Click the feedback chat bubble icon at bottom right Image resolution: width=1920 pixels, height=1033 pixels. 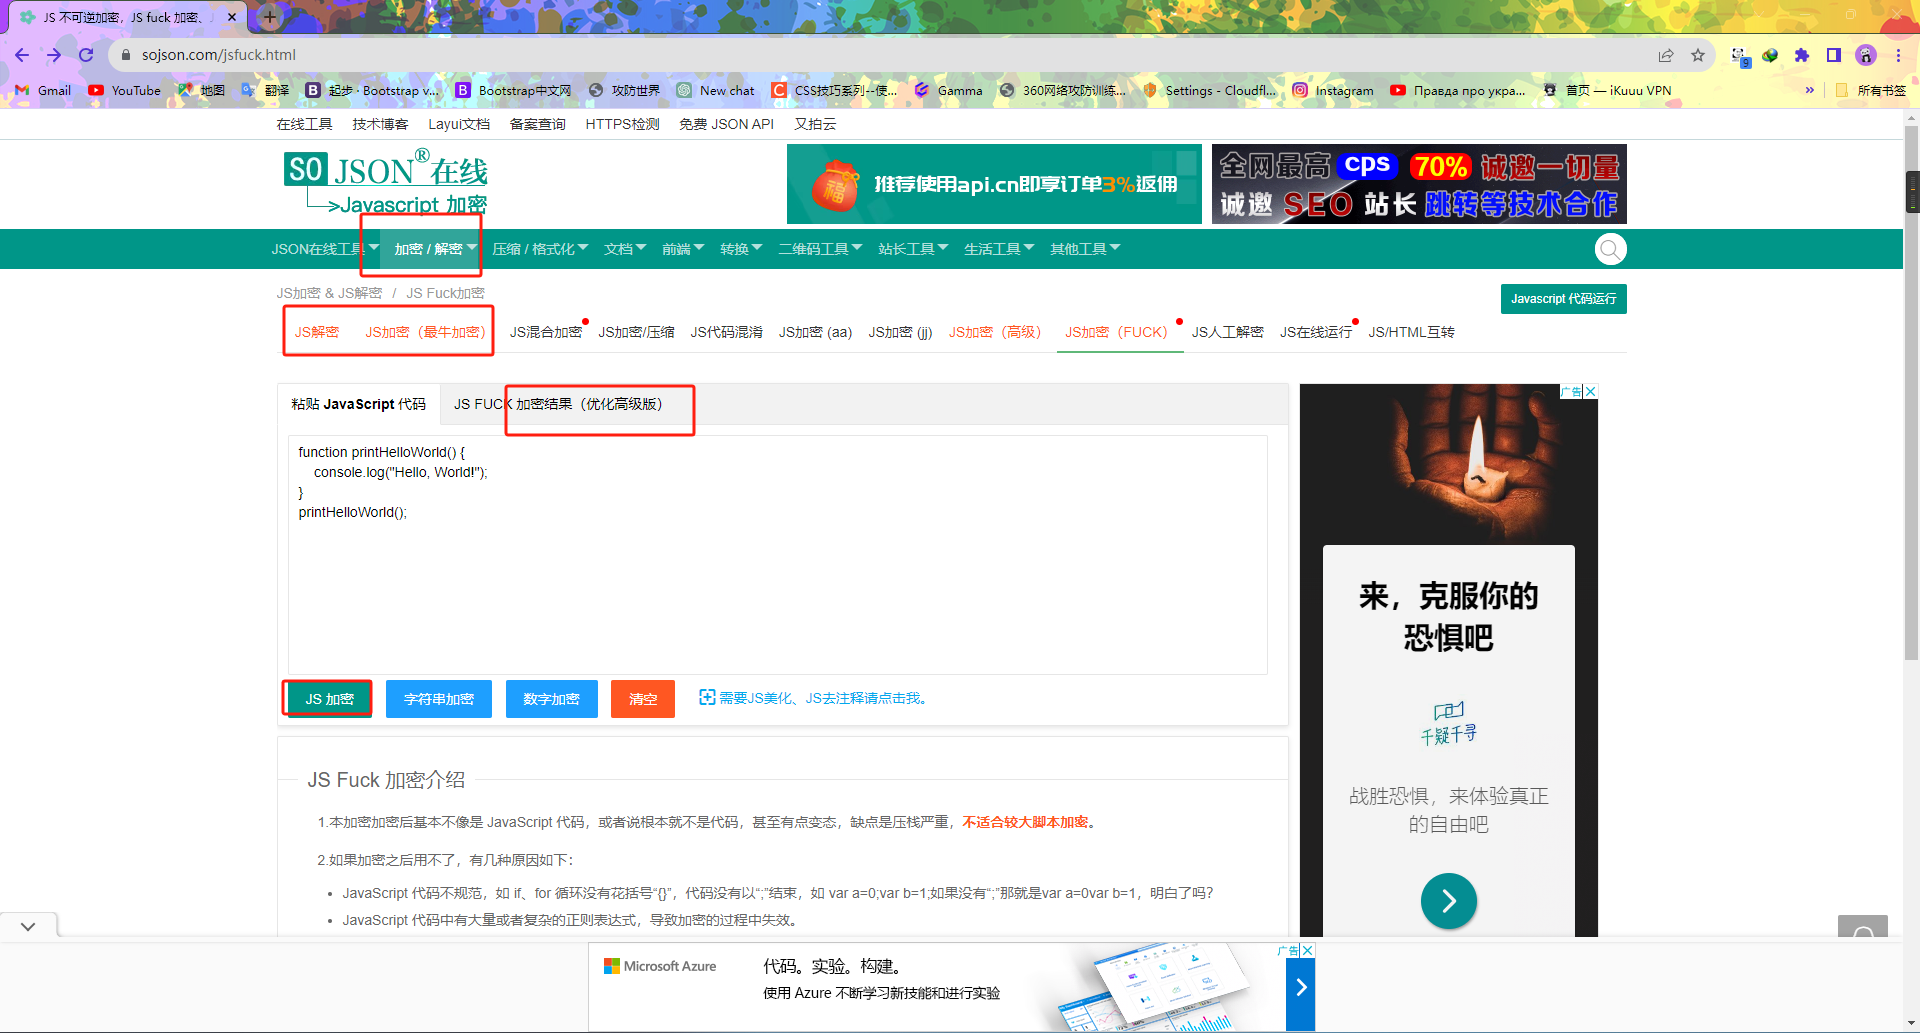(1862, 930)
